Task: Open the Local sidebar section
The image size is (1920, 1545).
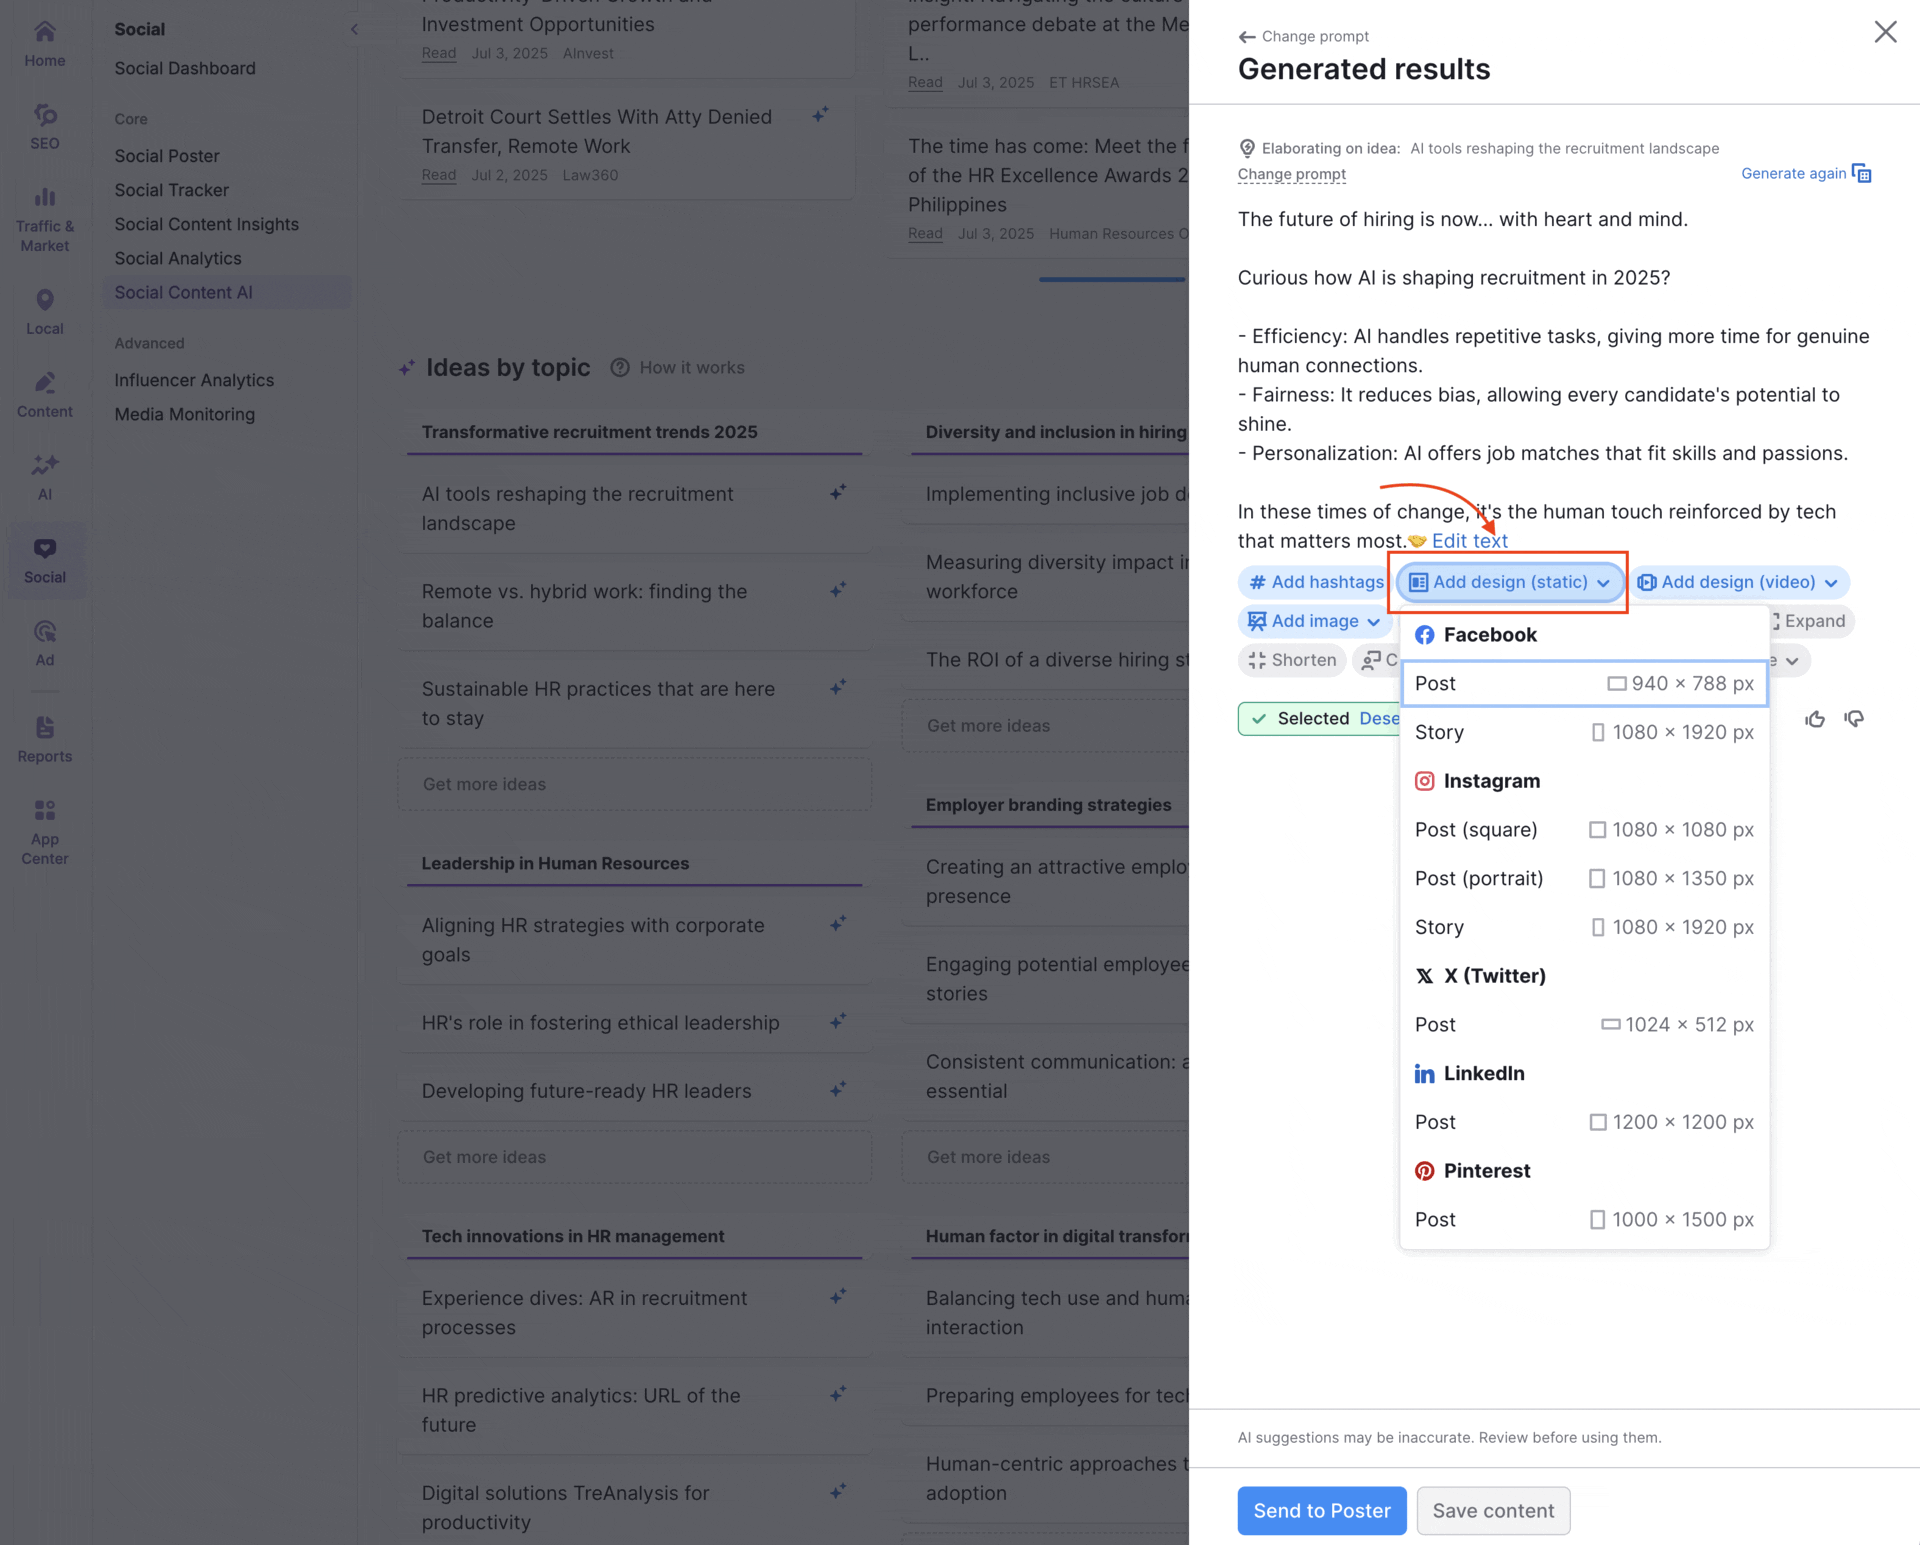Action: coord(45,312)
